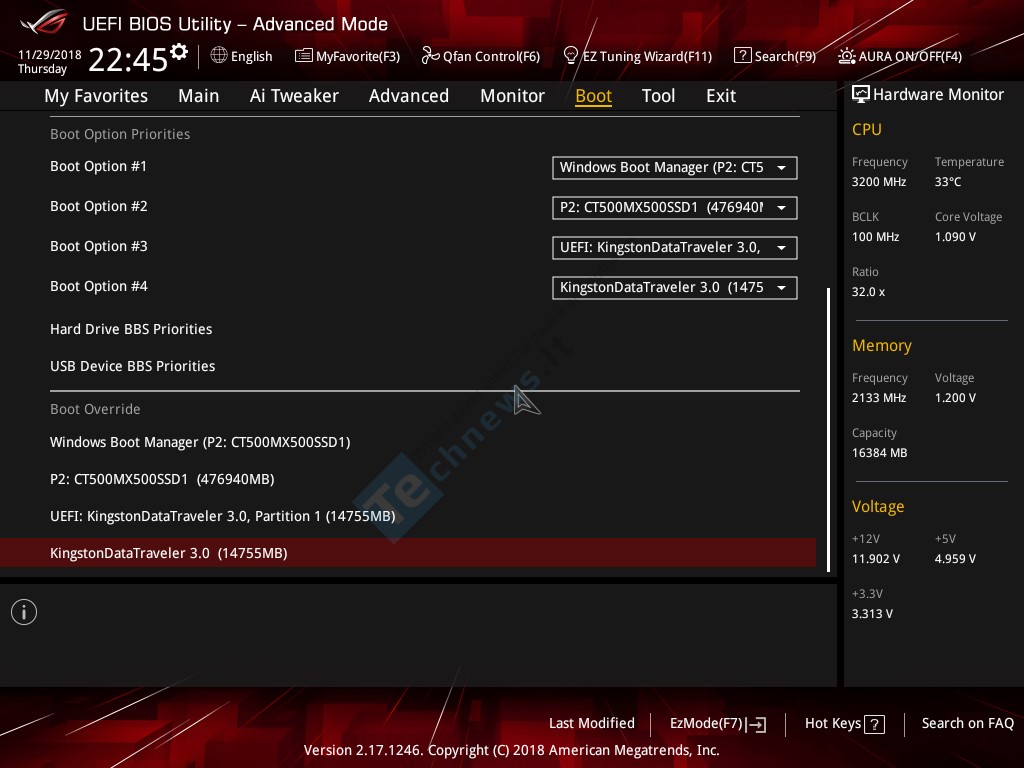Click the Hardware Monitor title
The width and height of the screenshot is (1024, 768).
[938, 95]
